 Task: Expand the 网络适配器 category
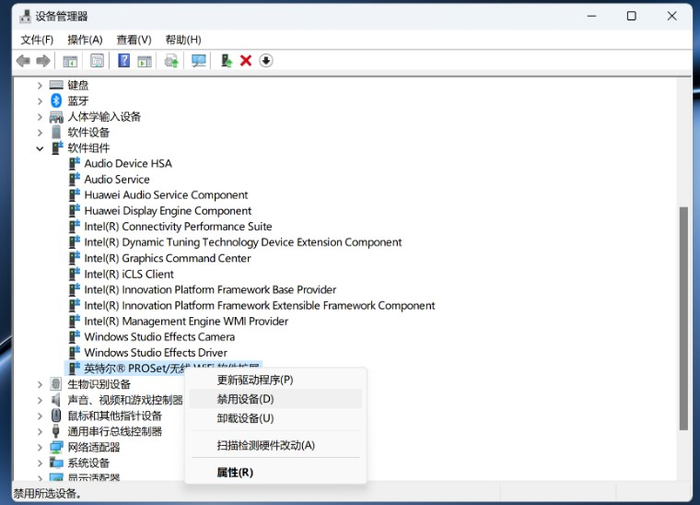coord(40,447)
